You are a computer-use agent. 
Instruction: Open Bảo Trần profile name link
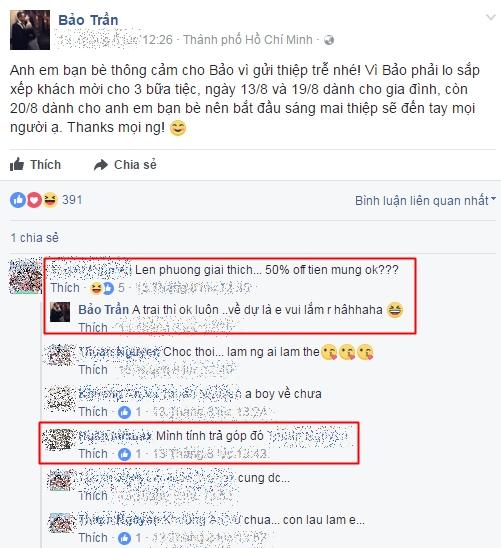tap(88, 20)
